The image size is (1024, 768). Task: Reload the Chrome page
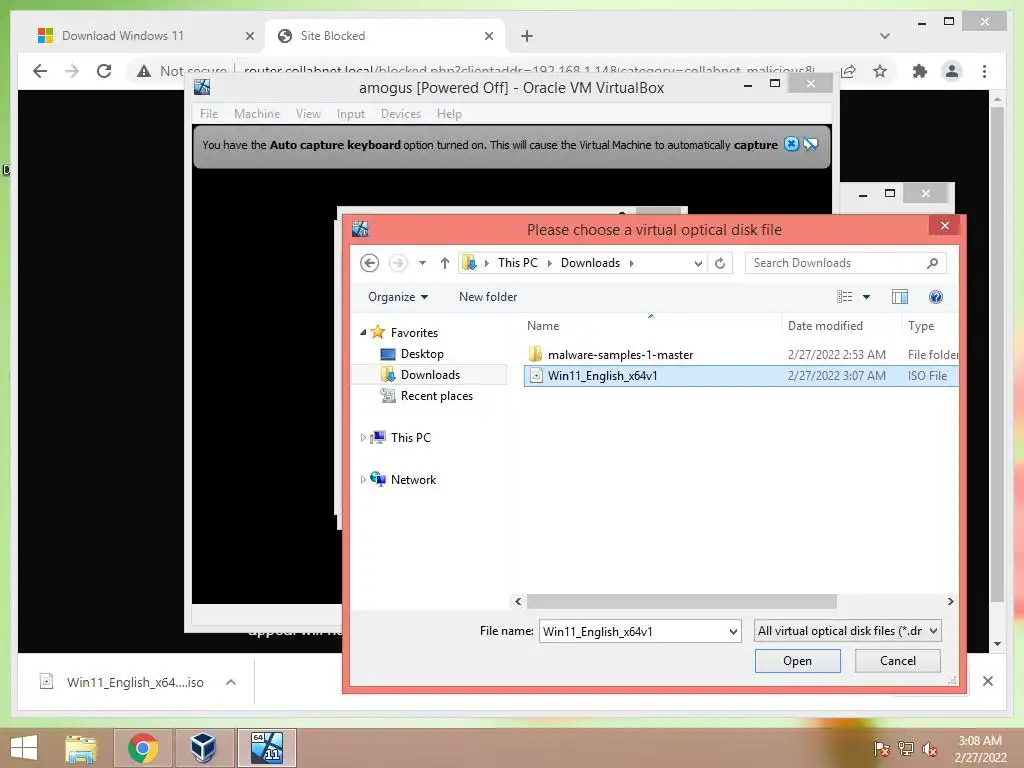pyautogui.click(x=104, y=71)
